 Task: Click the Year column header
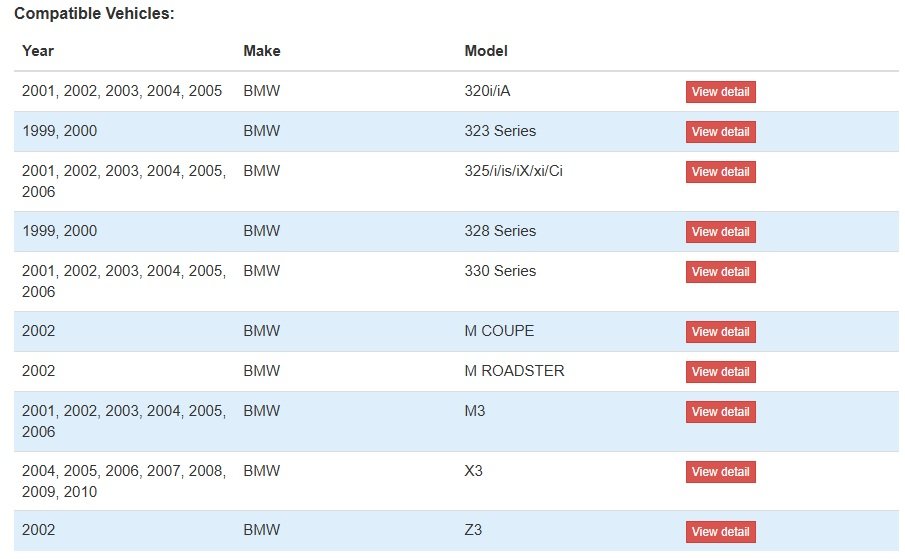[38, 51]
